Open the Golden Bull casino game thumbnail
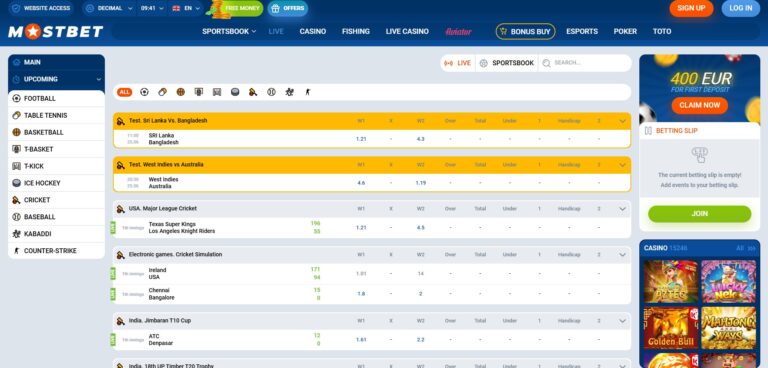This screenshot has height=368, width=768. point(671,328)
